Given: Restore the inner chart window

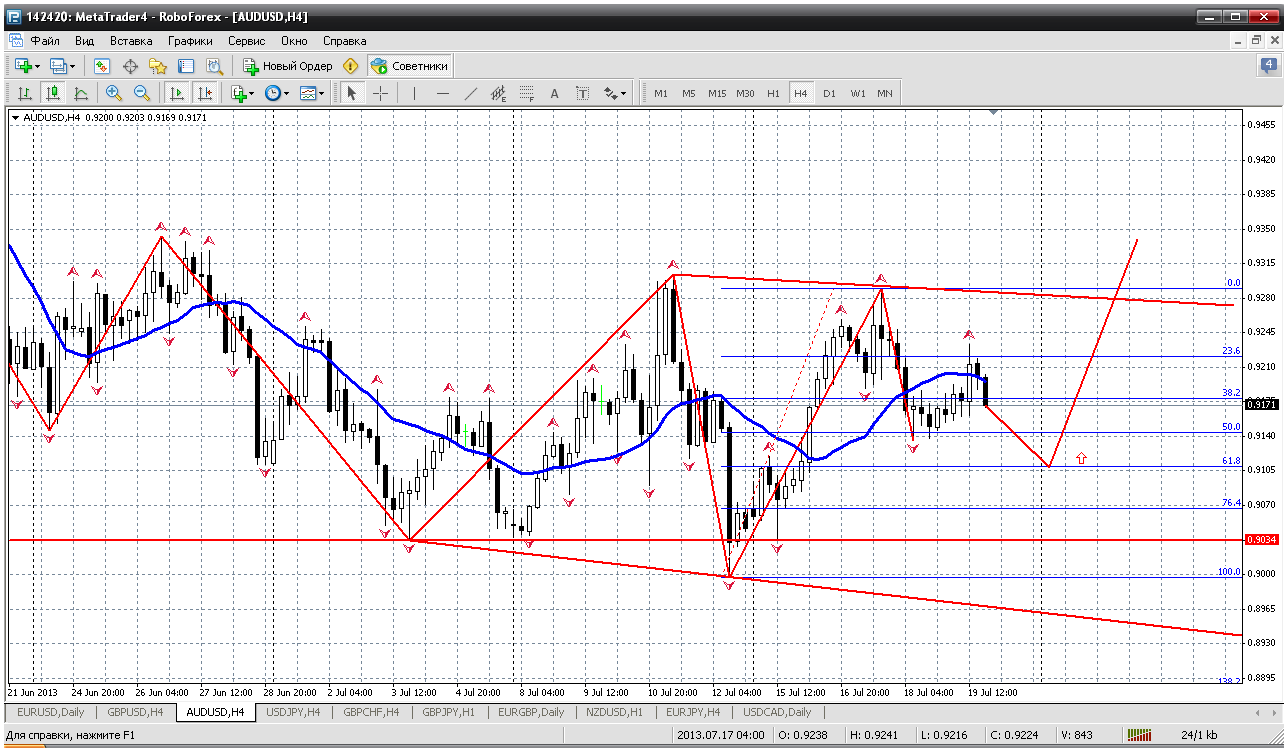Looking at the screenshot, I should click(1257, 41).
